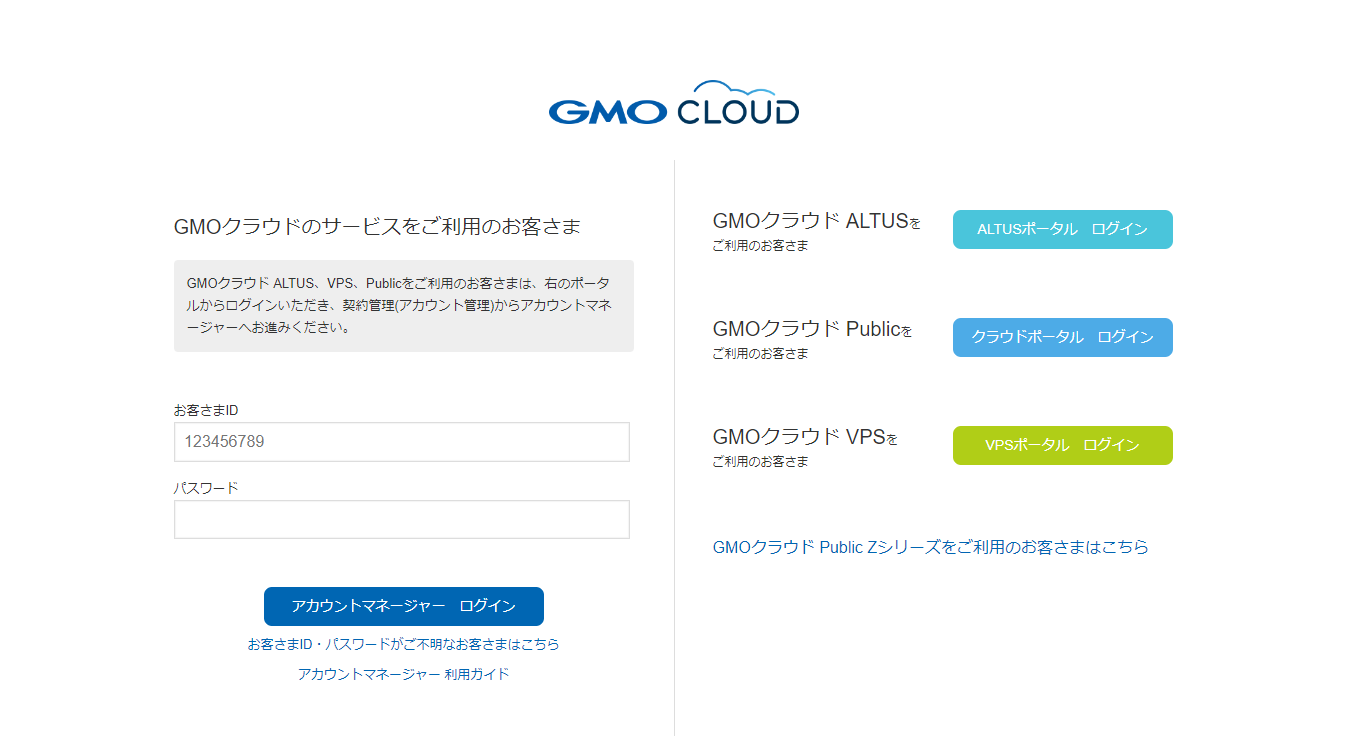Follow the GMOクラウド Public Zシリーズ link
Viewport: 1347px width, 755px height.
click(x=931, y=547)
